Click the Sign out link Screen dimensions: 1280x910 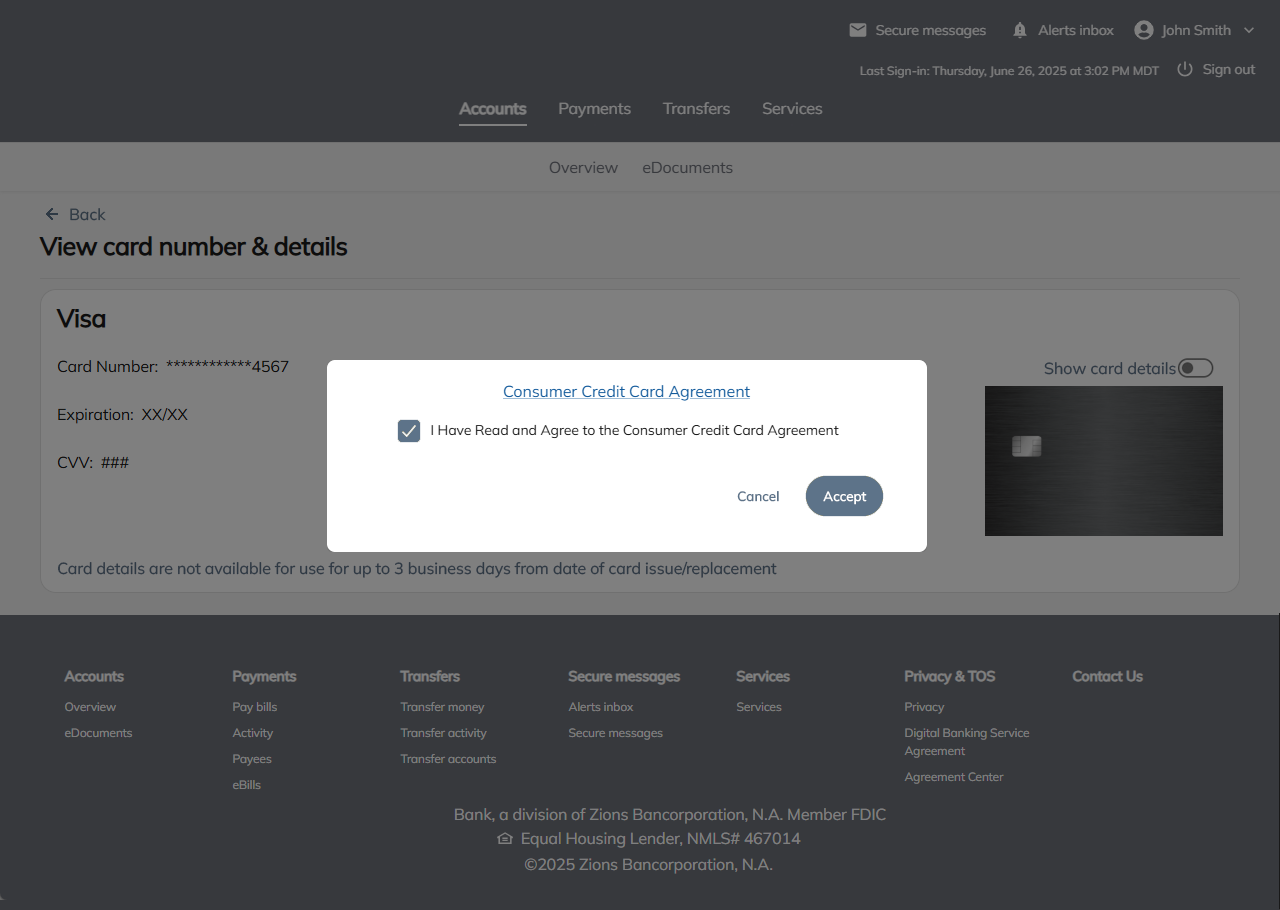point(1229,69)
